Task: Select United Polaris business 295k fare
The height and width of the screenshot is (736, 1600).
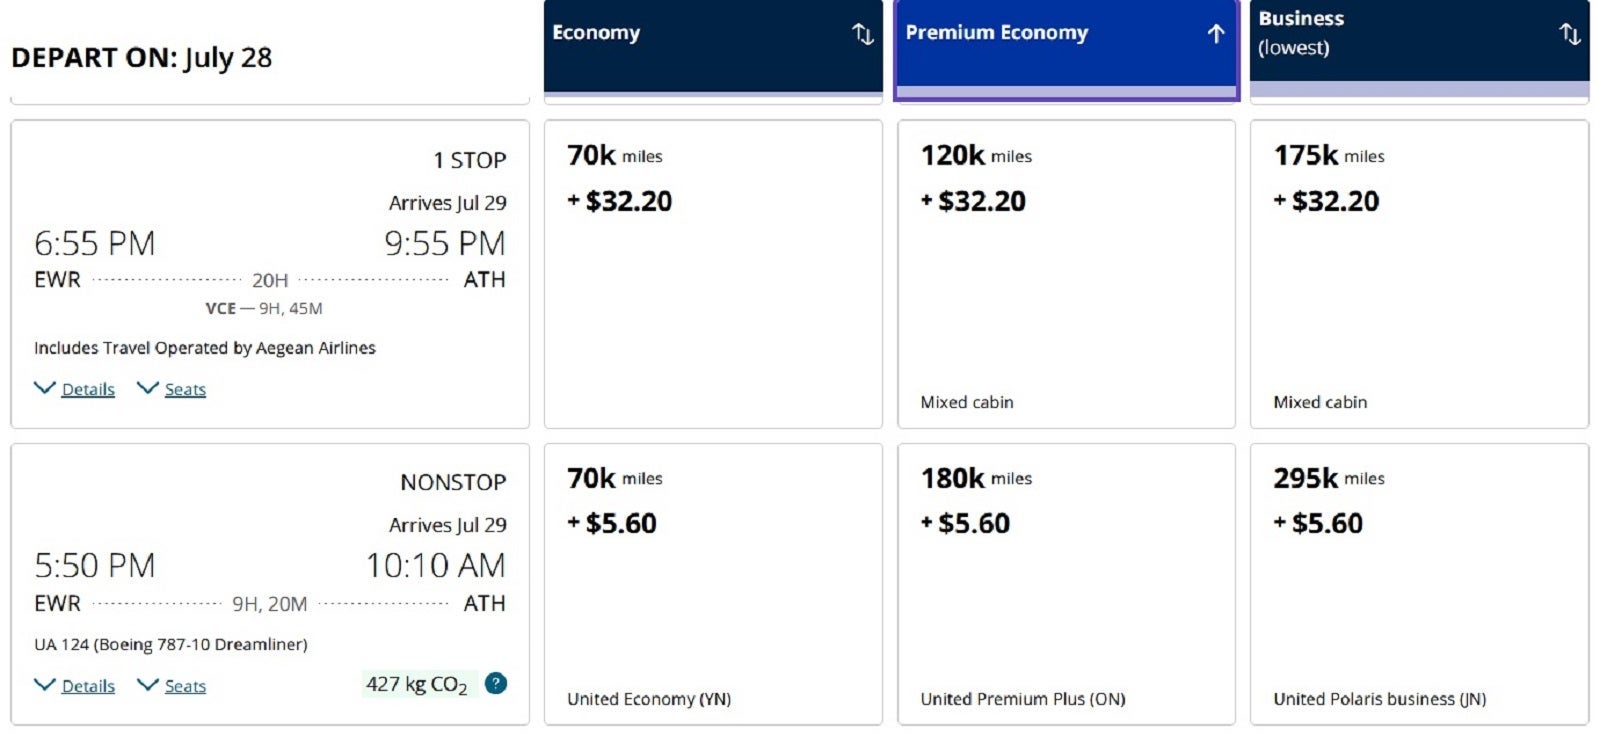Action: 1419,584
